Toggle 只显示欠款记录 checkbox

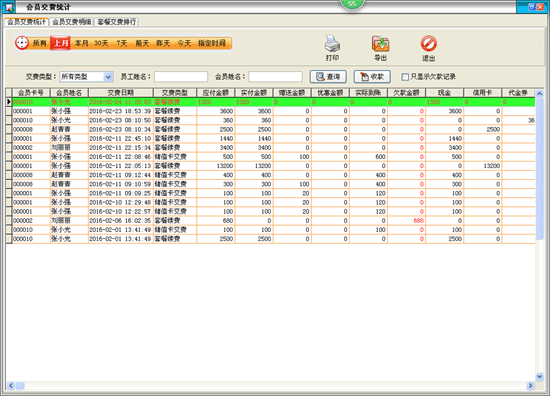(x=405, y=77)
